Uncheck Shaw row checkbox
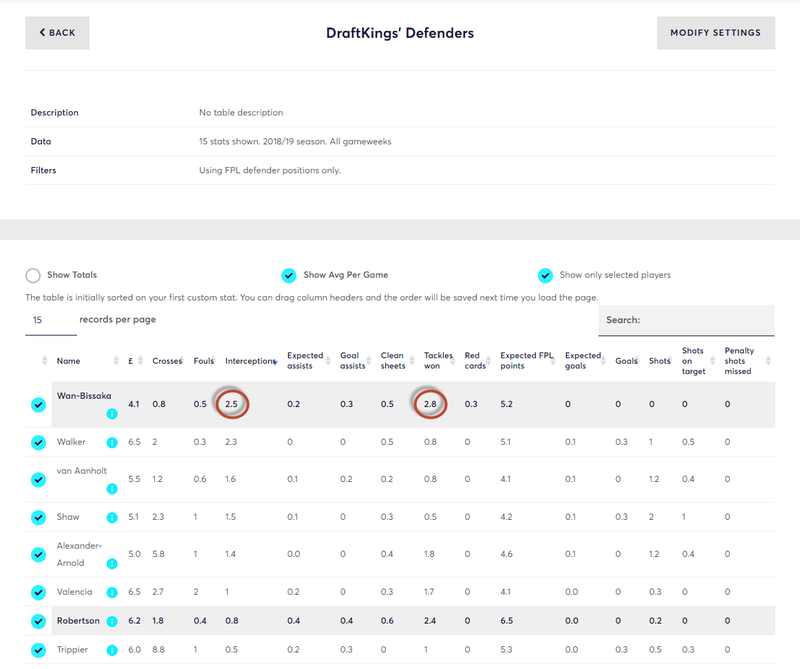 click(x=38, y=517)
